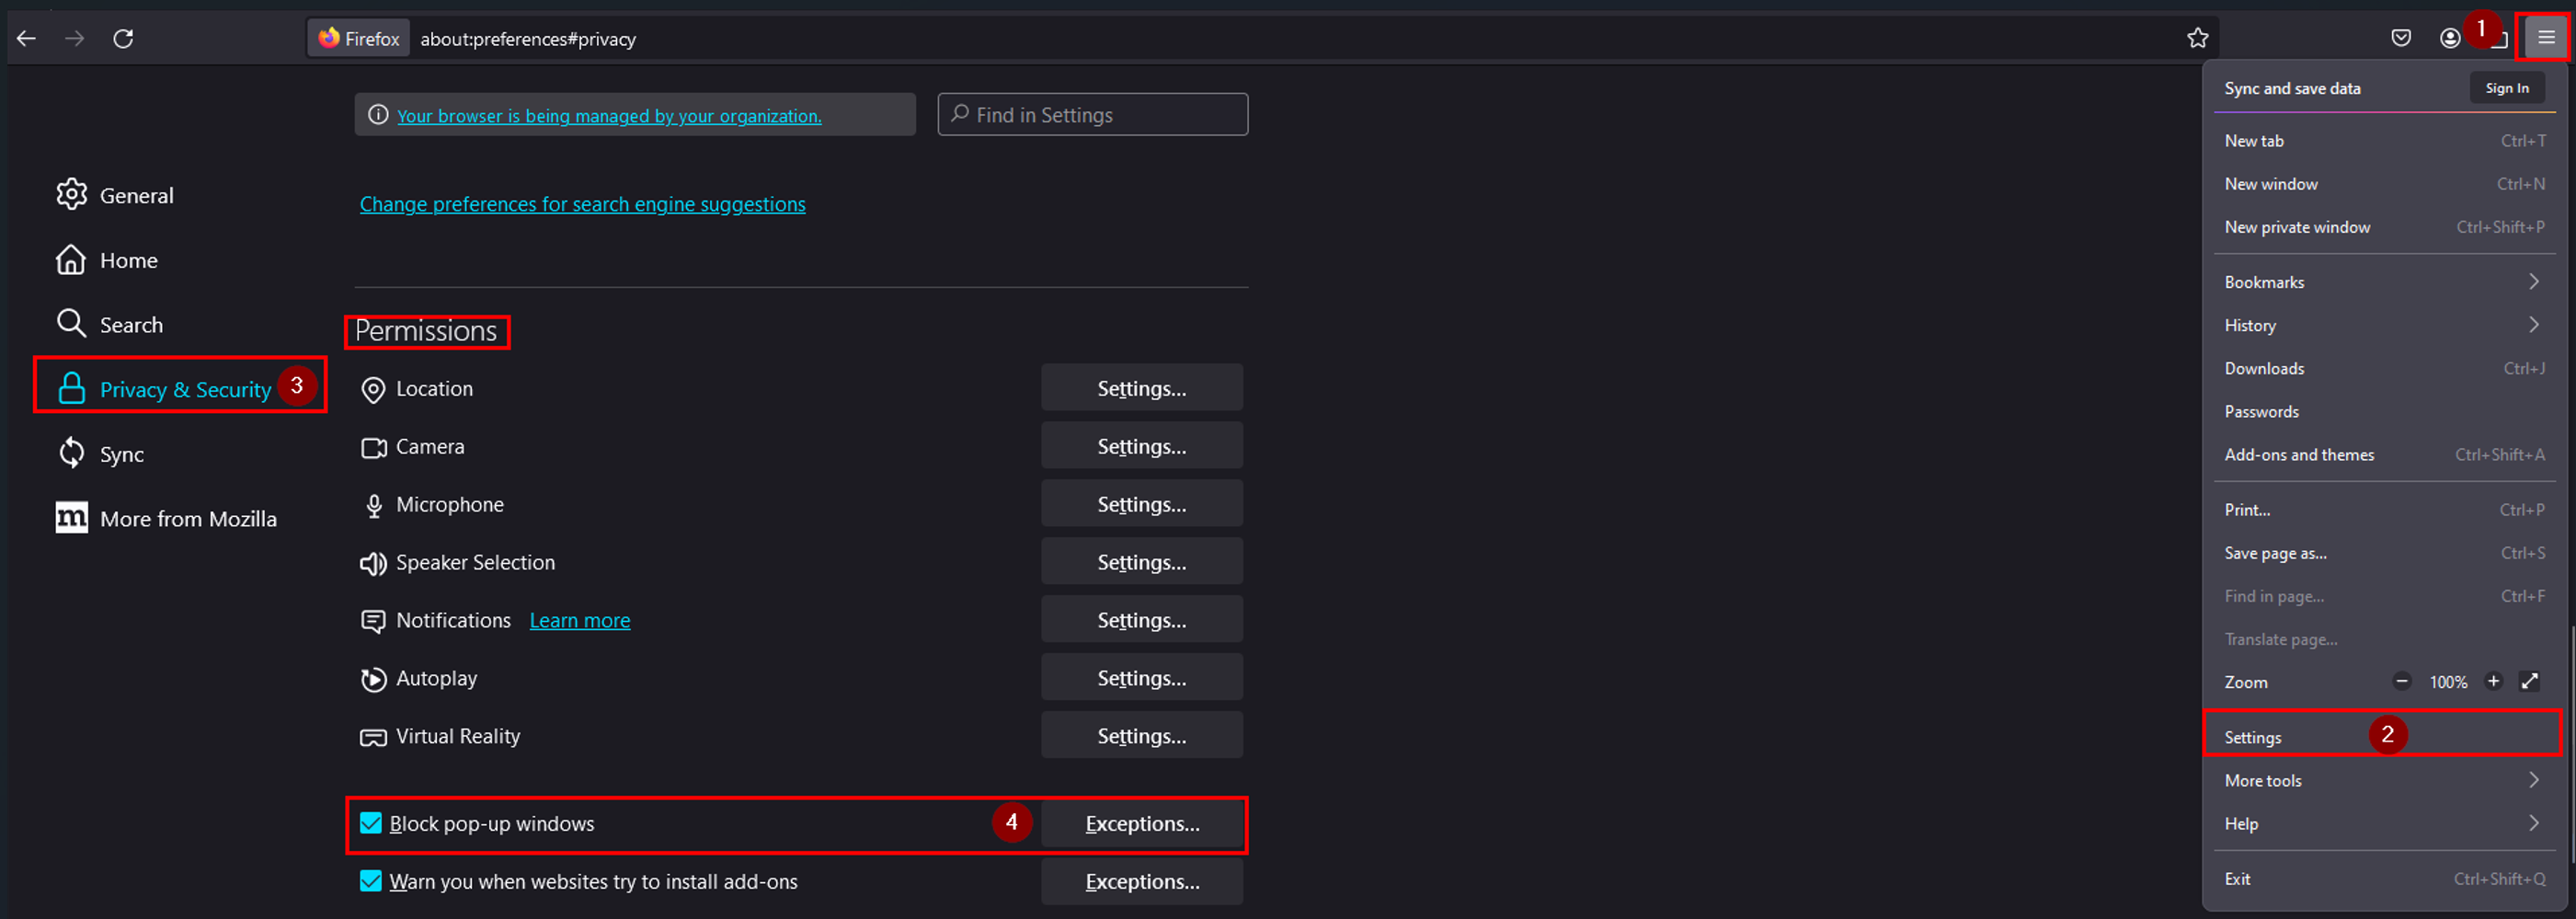Open the managed by your organization link

(609, 116)
